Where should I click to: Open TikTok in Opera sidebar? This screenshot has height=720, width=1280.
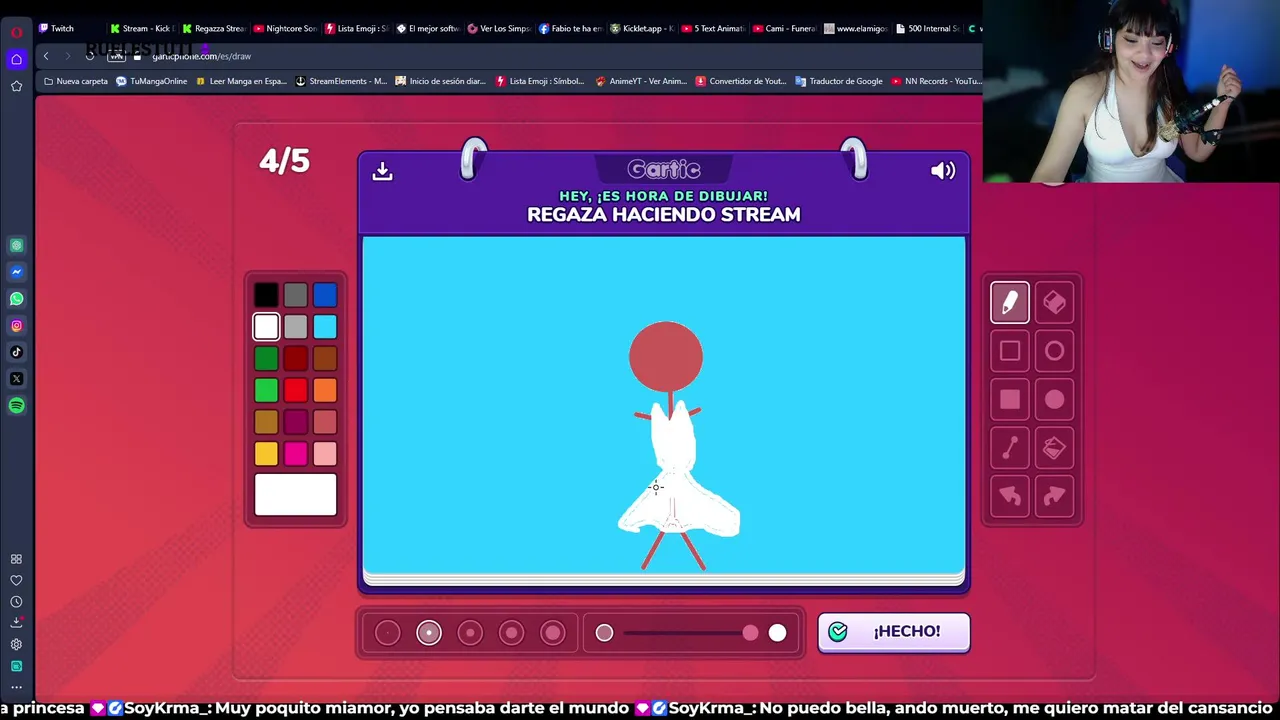pos(16,352)
